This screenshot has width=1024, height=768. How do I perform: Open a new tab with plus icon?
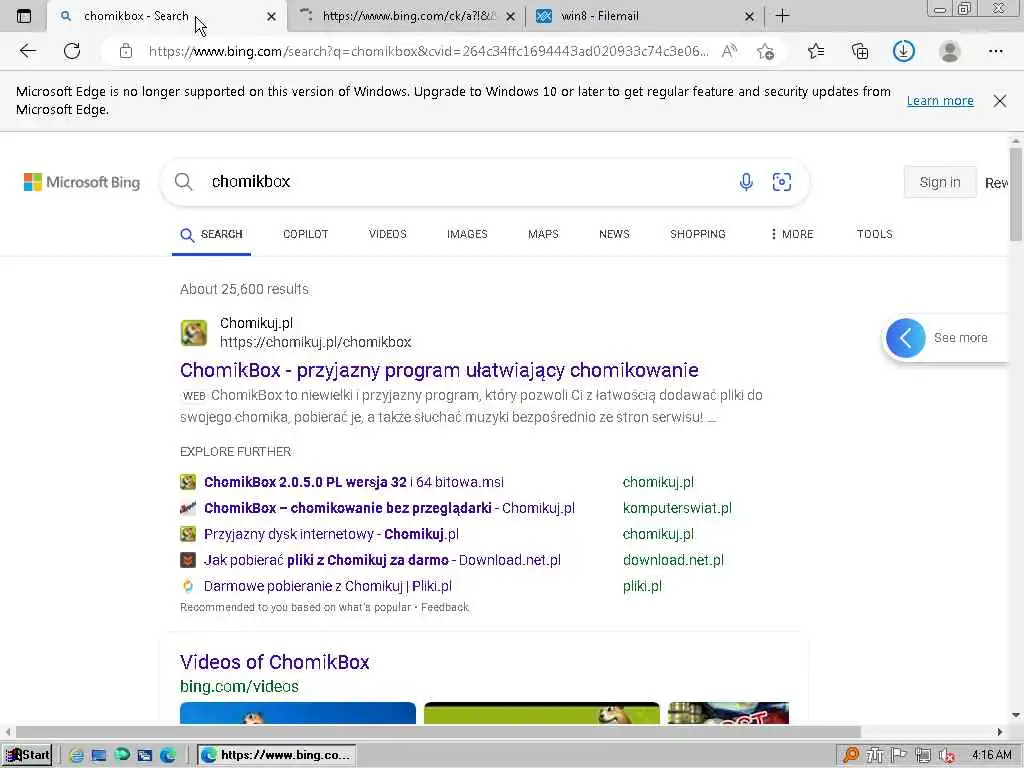782,16
